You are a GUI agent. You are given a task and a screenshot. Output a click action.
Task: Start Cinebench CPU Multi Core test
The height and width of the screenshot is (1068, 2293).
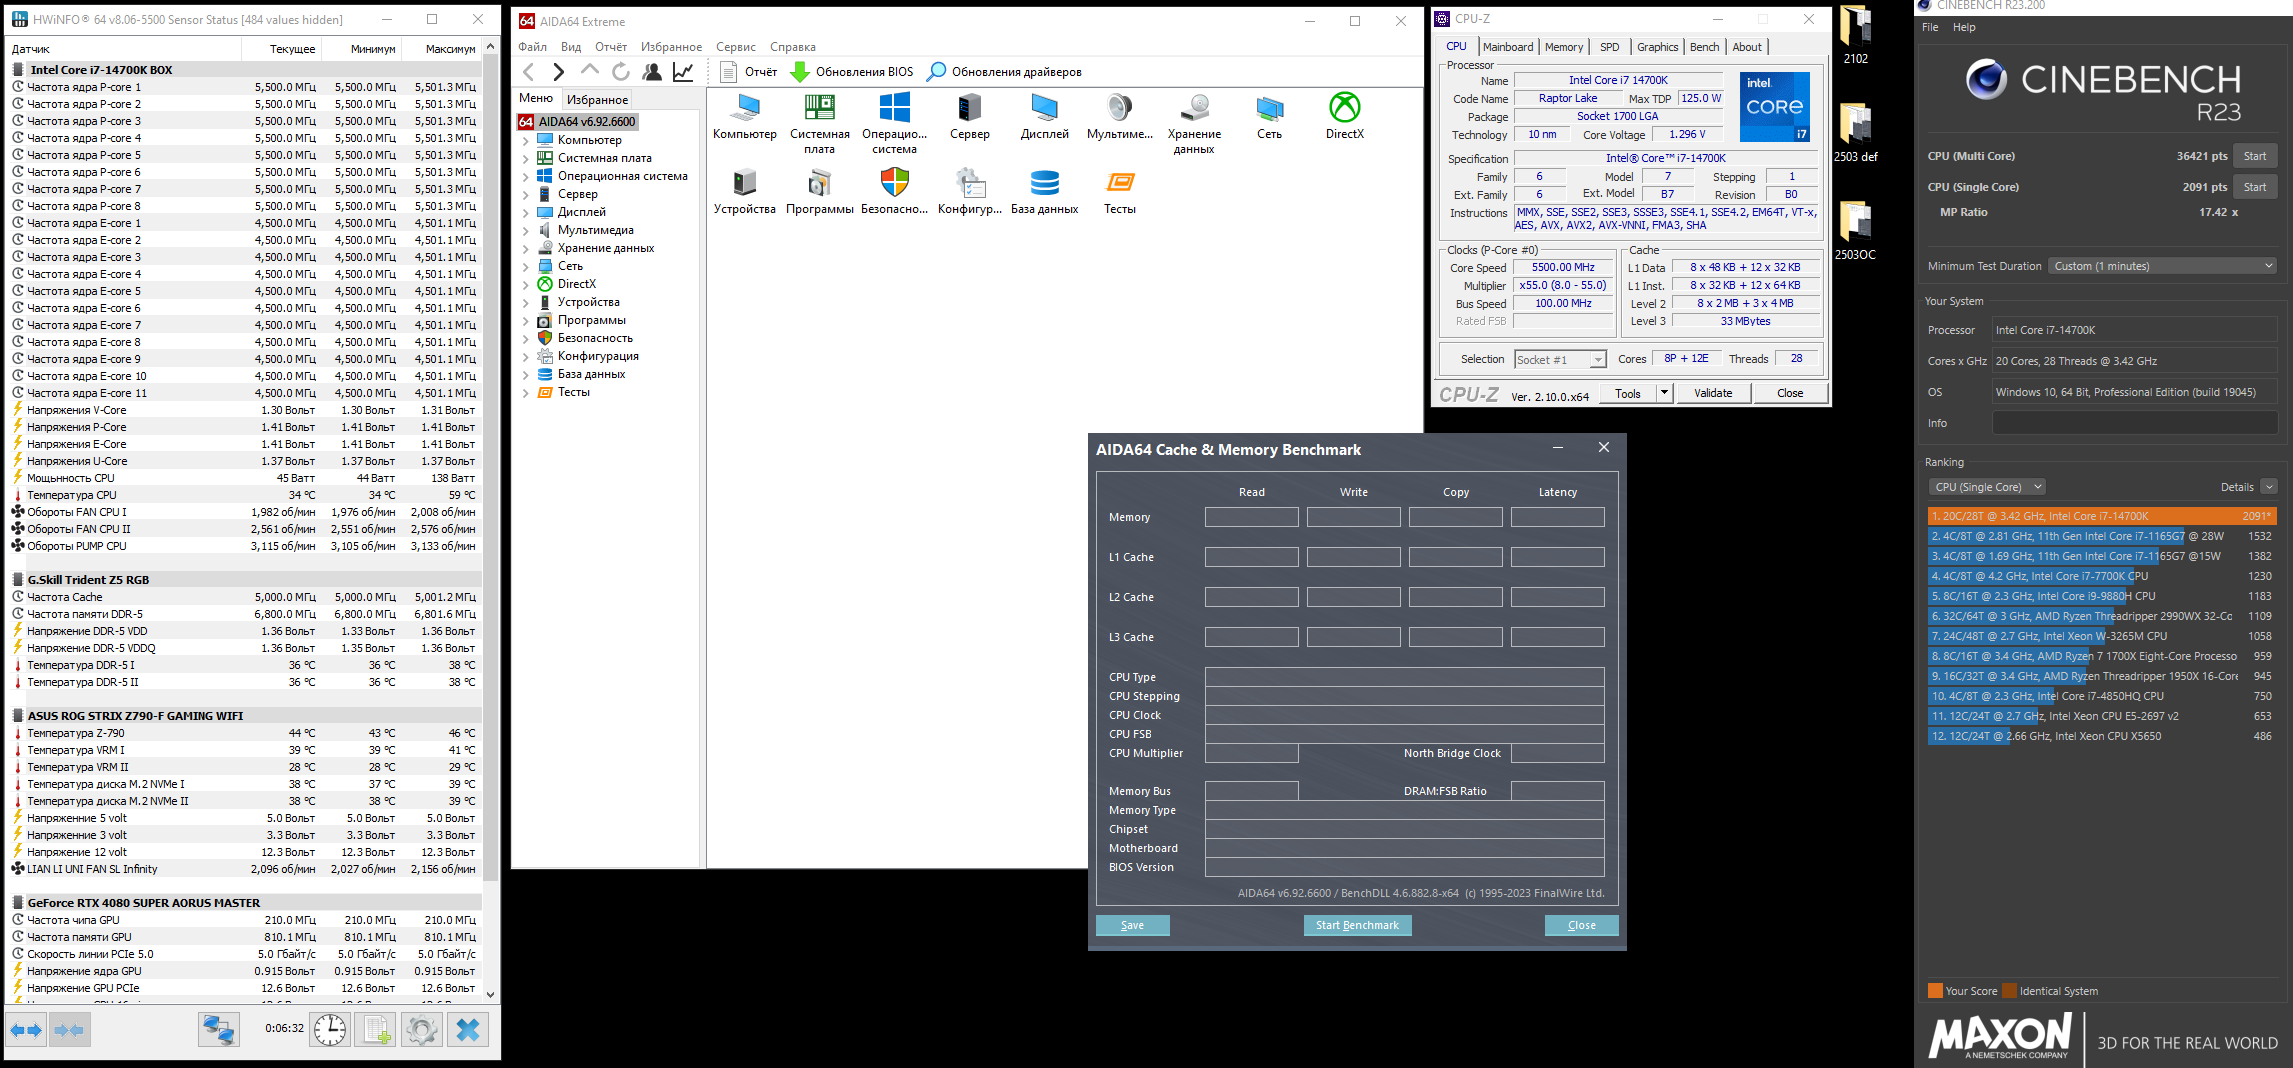coord(2255,156)
